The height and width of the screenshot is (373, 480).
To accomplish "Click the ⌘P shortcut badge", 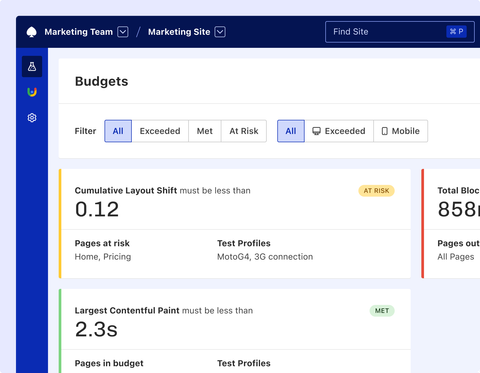I will pos(456,32).
